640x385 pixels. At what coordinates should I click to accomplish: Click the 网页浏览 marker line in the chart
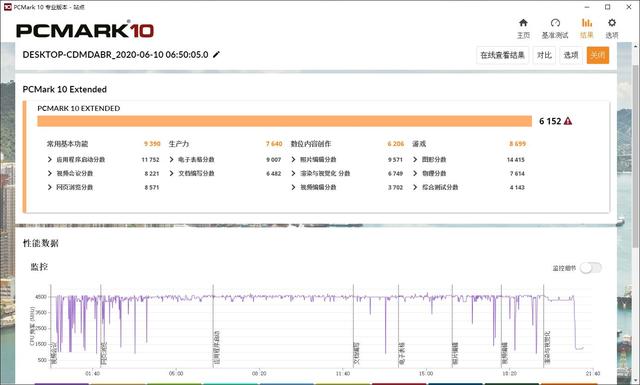point(101,326)
